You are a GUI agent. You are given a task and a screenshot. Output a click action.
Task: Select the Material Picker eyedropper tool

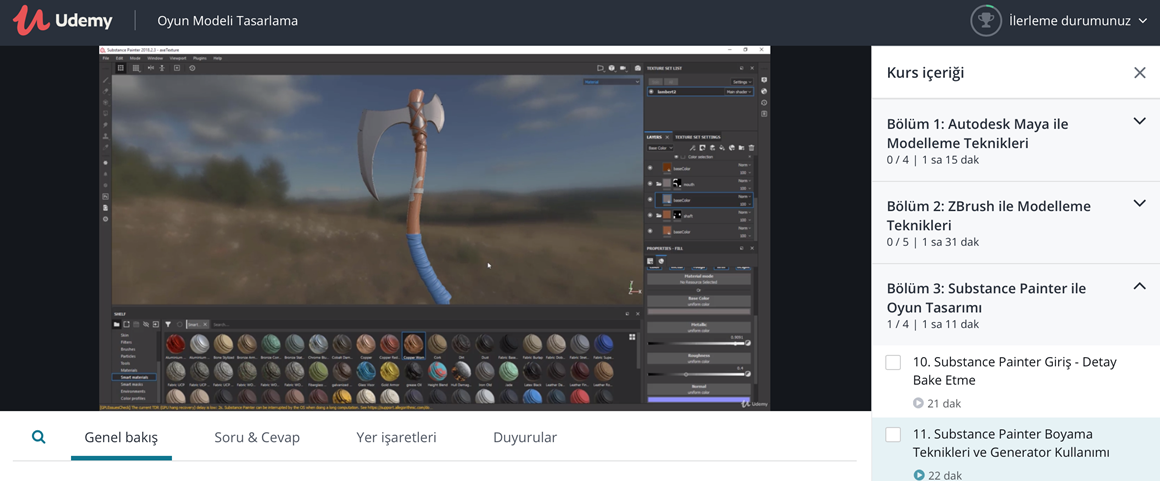105,147
